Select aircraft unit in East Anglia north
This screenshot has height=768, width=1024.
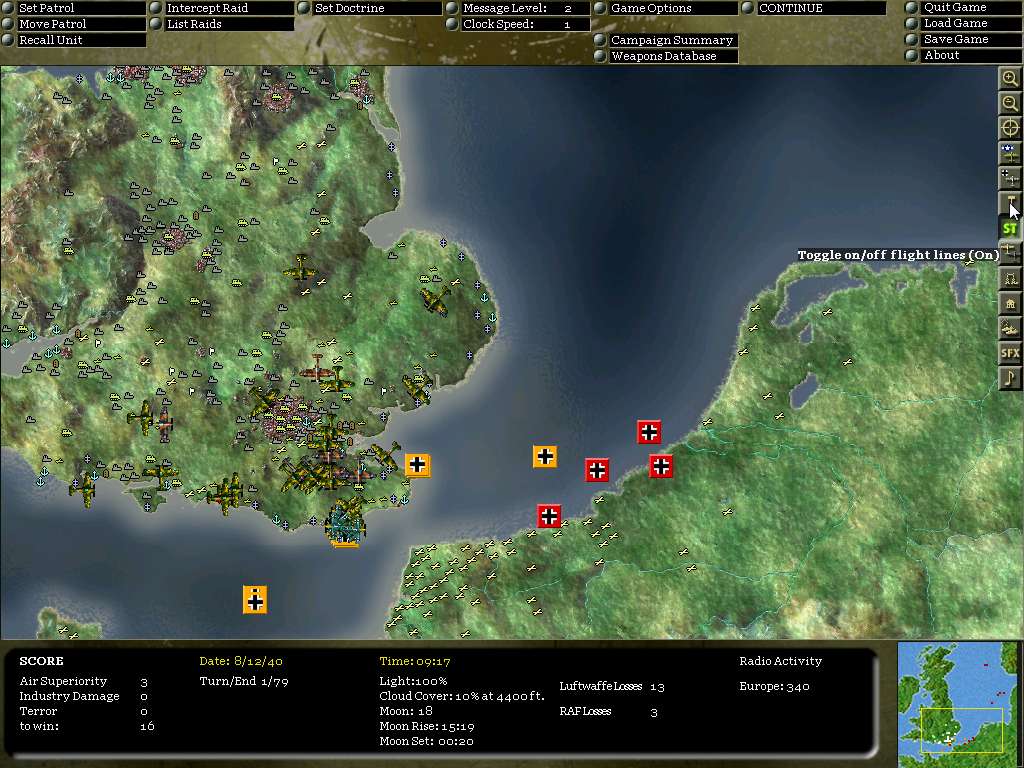click(436, 300)
